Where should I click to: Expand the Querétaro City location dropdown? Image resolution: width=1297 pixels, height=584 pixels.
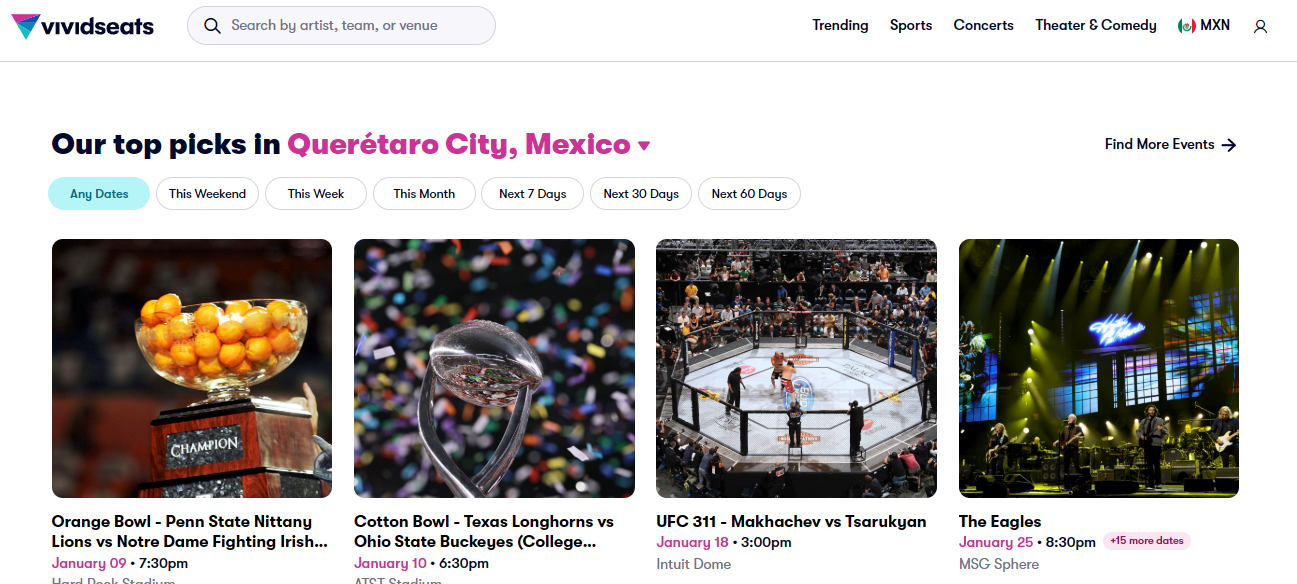pyautogui.click(x=644, y=146)
